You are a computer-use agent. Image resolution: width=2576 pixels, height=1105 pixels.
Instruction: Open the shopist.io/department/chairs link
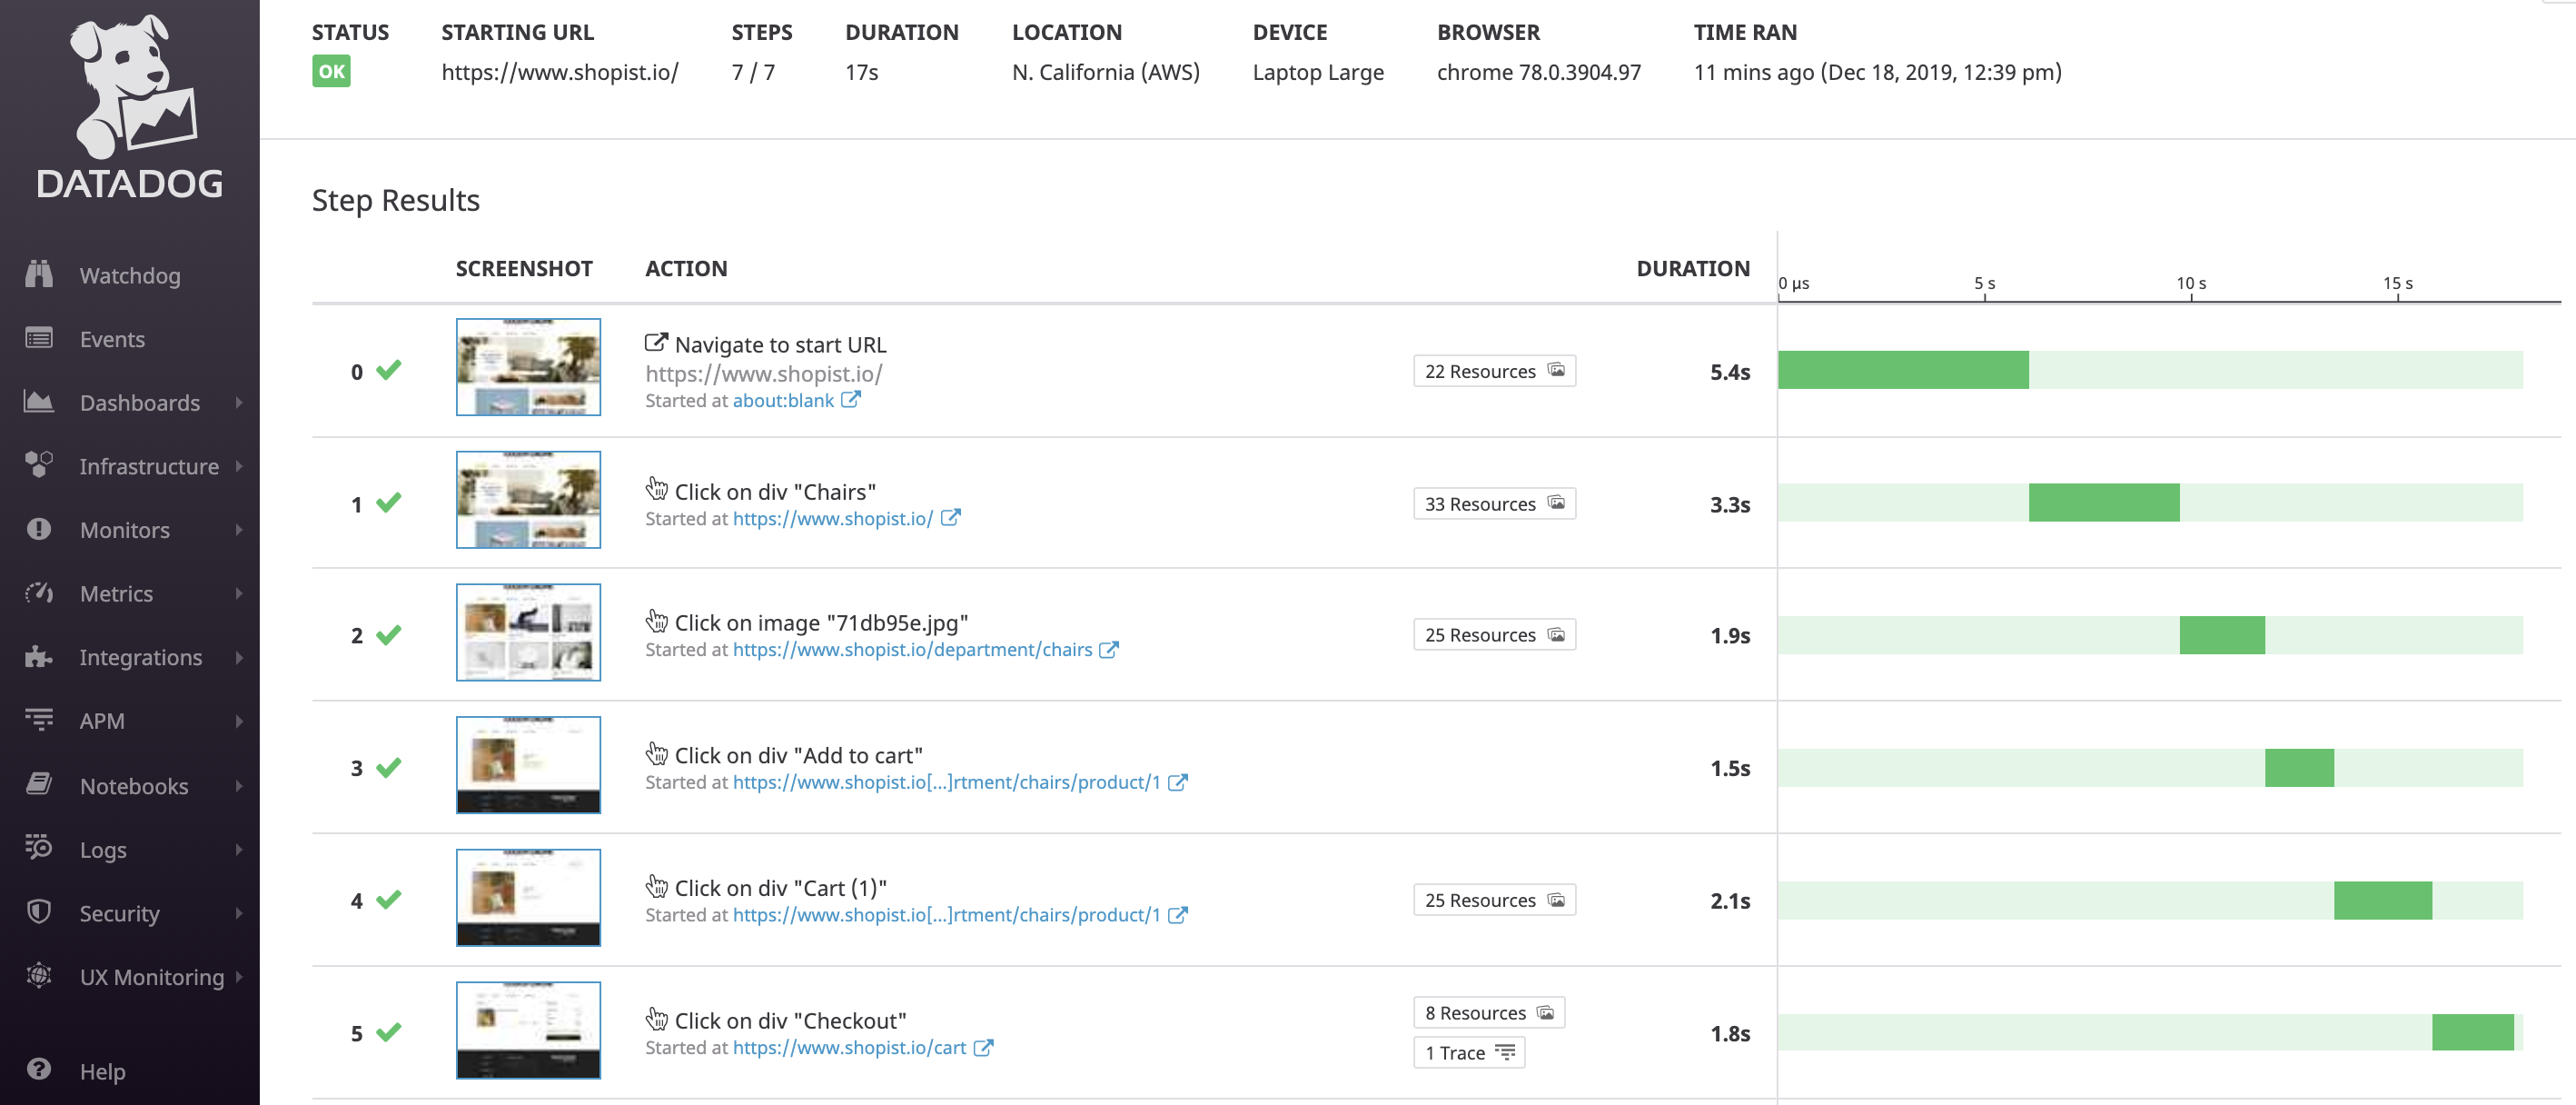coord(912,650)
